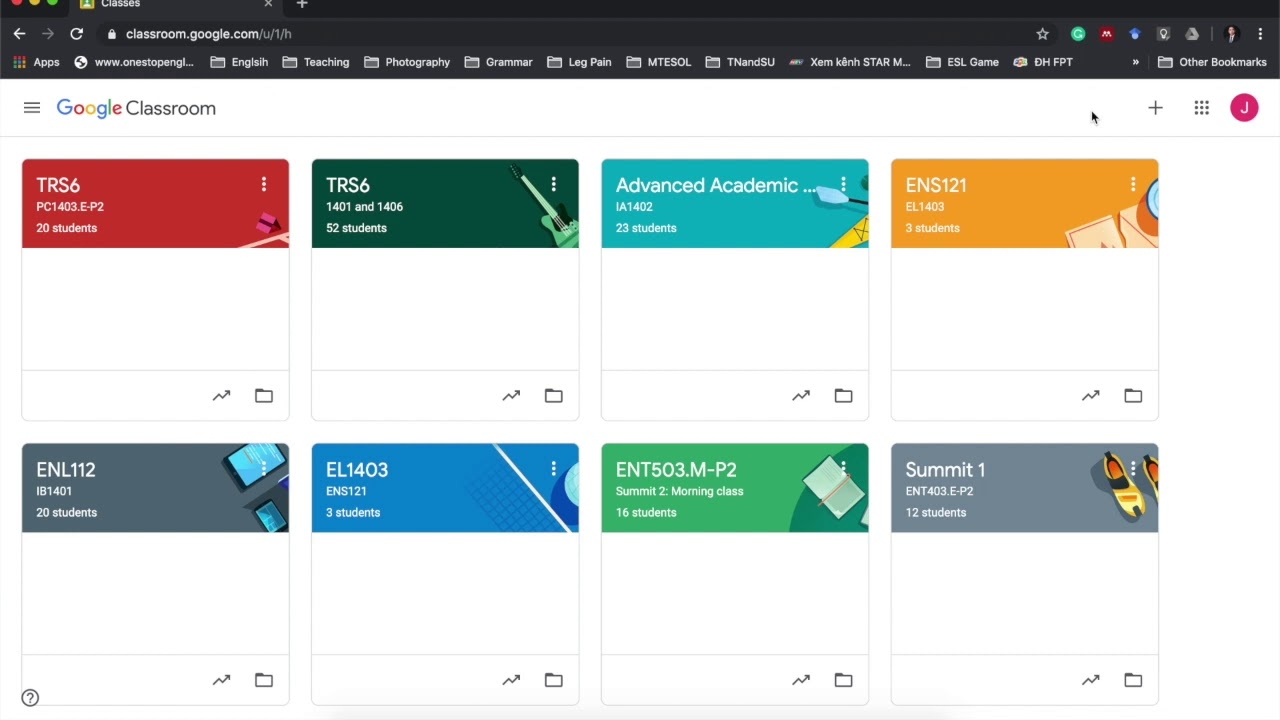Open the ENT503.M-P2 class title
Screen dimensions: 1280x720
click(x=676, y=469)
